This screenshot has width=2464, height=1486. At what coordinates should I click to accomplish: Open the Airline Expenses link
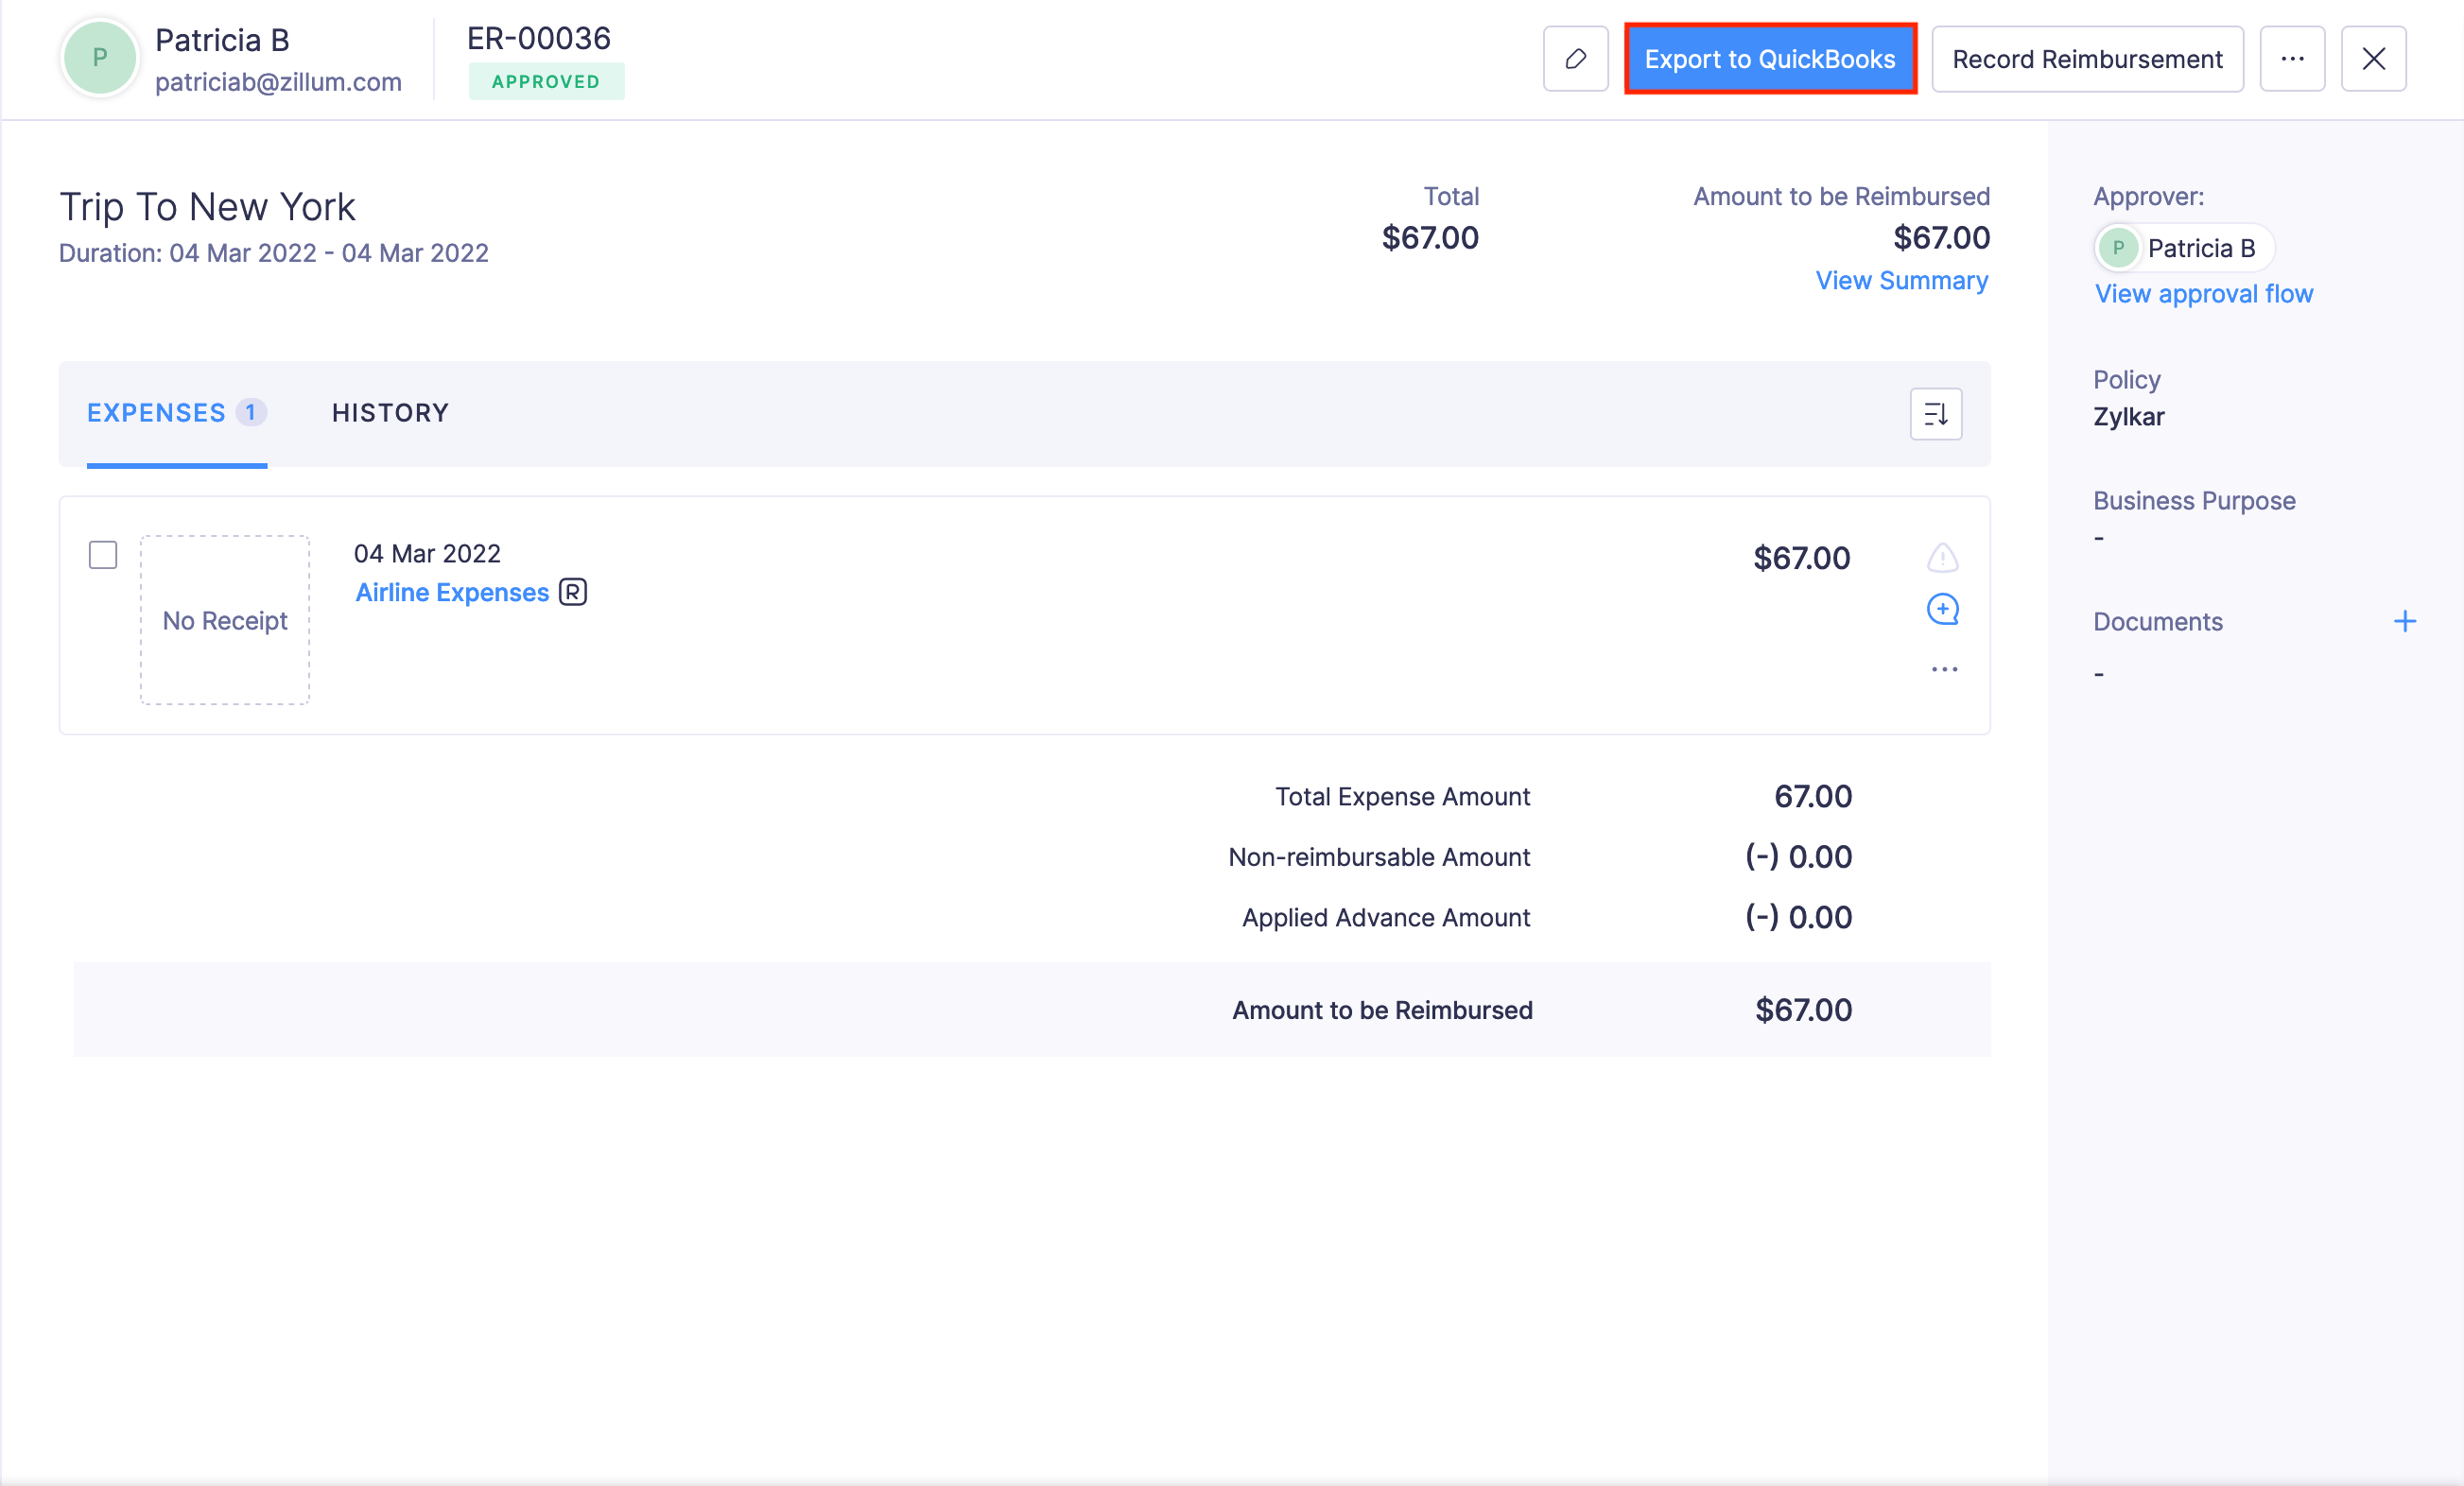coord(451,592)
